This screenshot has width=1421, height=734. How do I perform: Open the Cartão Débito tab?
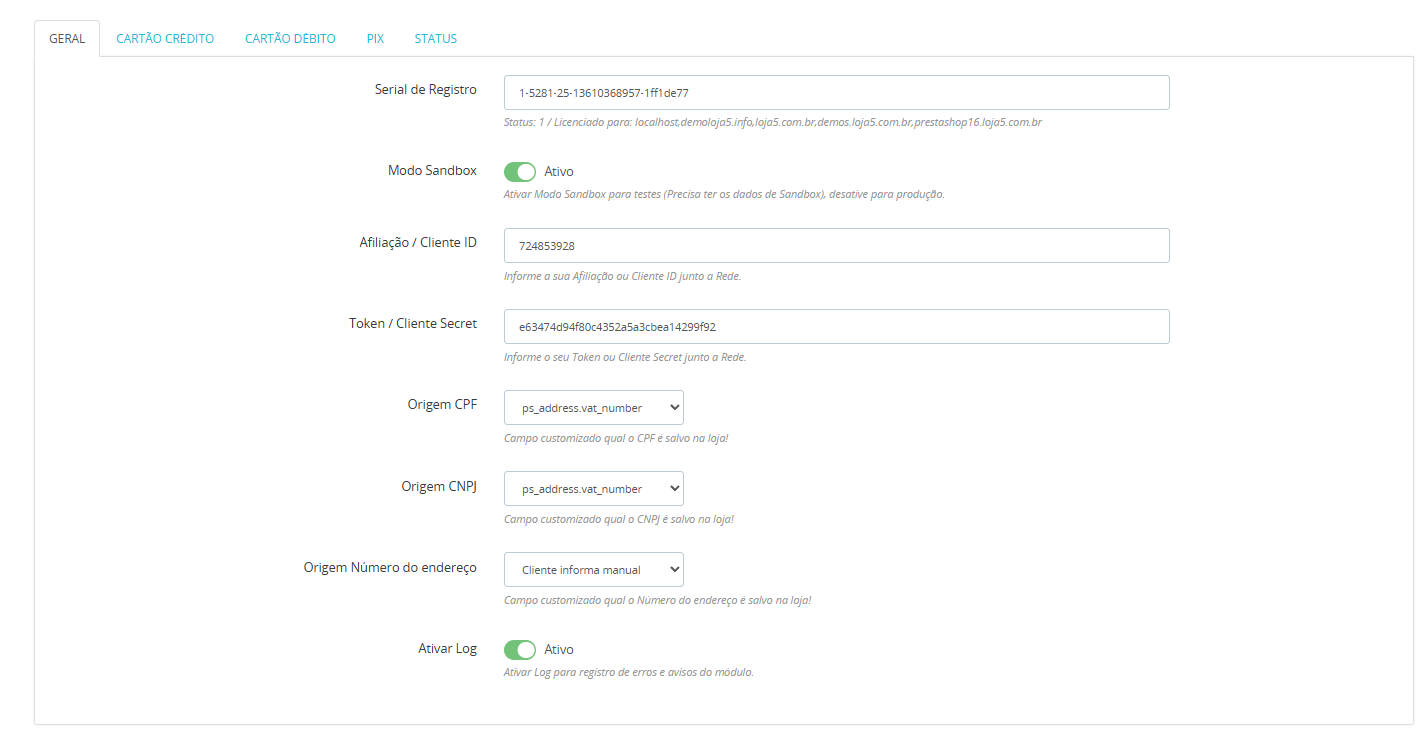(x=290, y=39)
